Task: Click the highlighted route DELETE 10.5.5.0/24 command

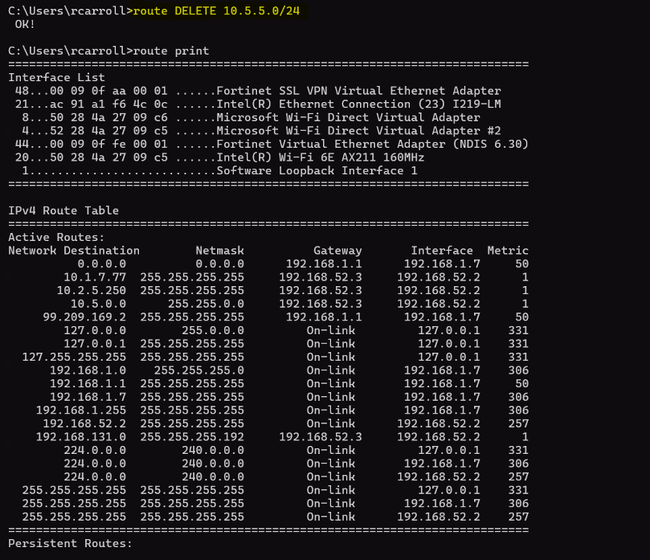Action: coord(216,11)
